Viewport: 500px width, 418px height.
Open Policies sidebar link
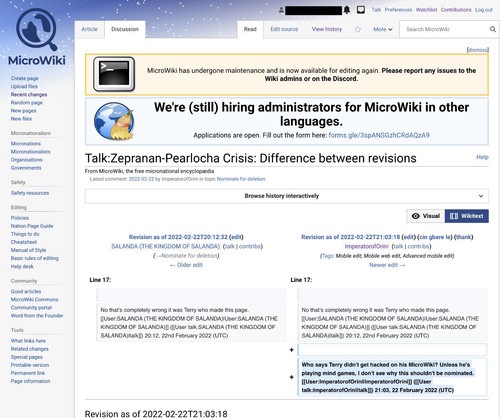(x=20, y=218)
